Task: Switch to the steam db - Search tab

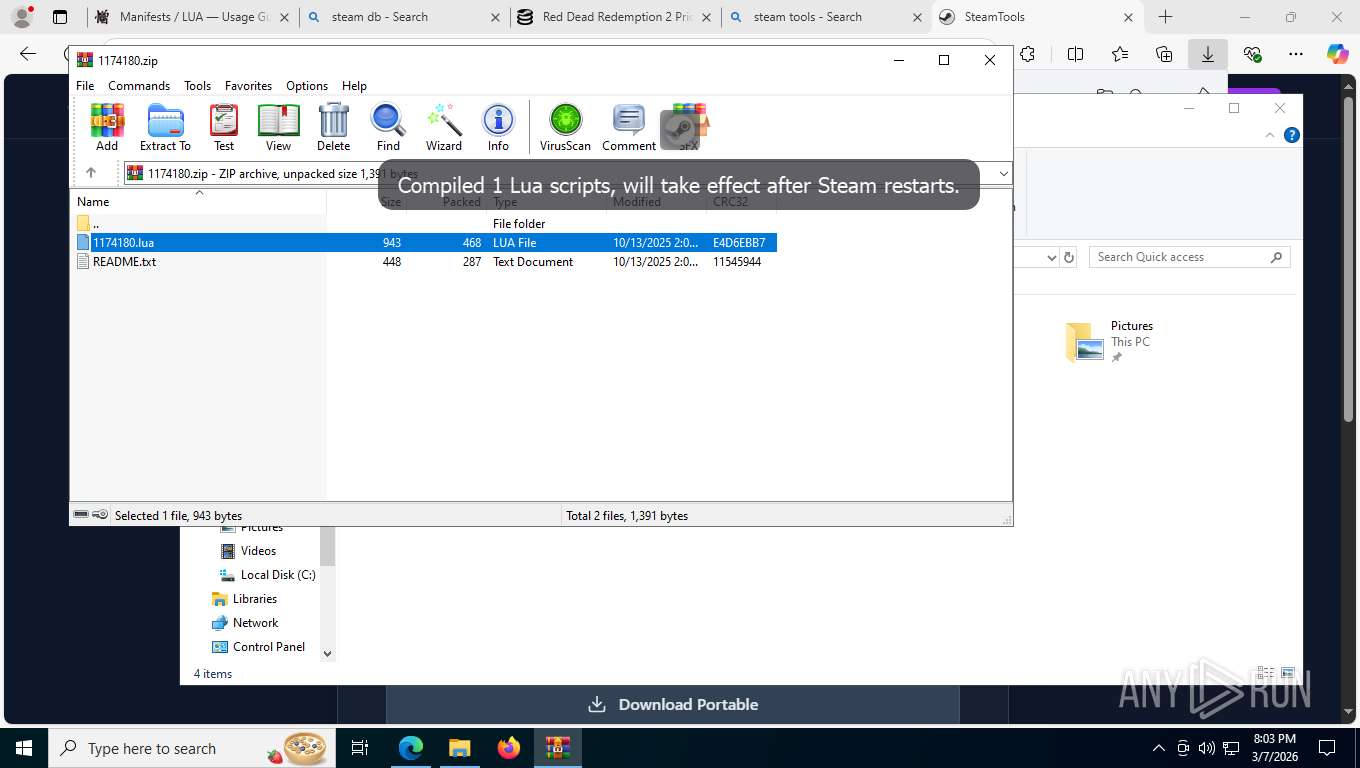Action: coord(406,17)
